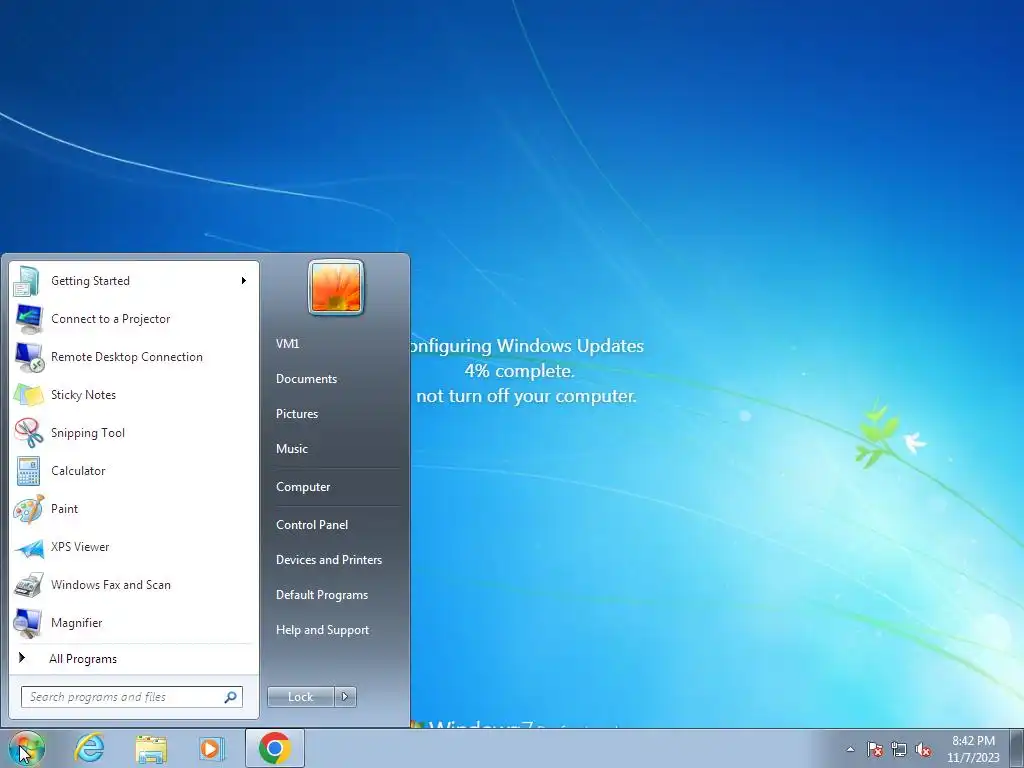The height and width of the screenshot is (768, 1024).
Task: Click the Connect to a Projector icon
Action: [28, 319]
